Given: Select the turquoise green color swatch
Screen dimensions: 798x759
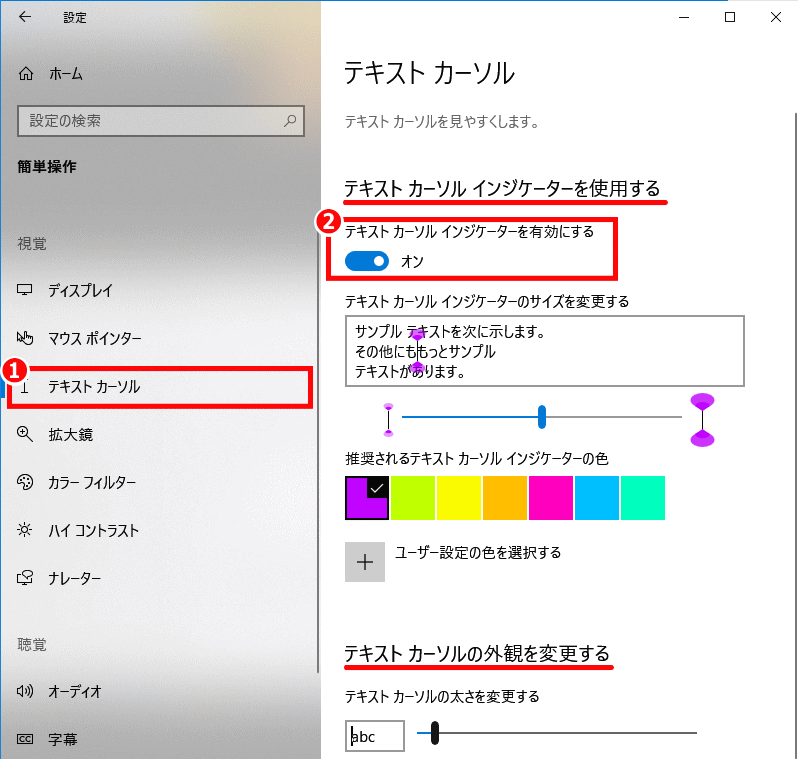Looking at the screenshot, I should pyautogui.click(x=643, y=498).
